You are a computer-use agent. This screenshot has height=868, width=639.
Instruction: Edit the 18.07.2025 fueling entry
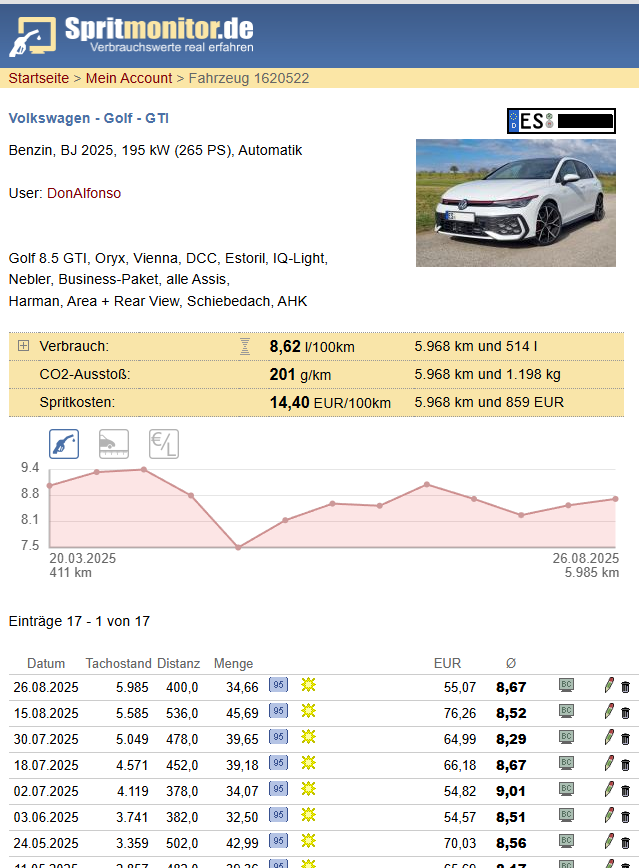click(609, 764)
